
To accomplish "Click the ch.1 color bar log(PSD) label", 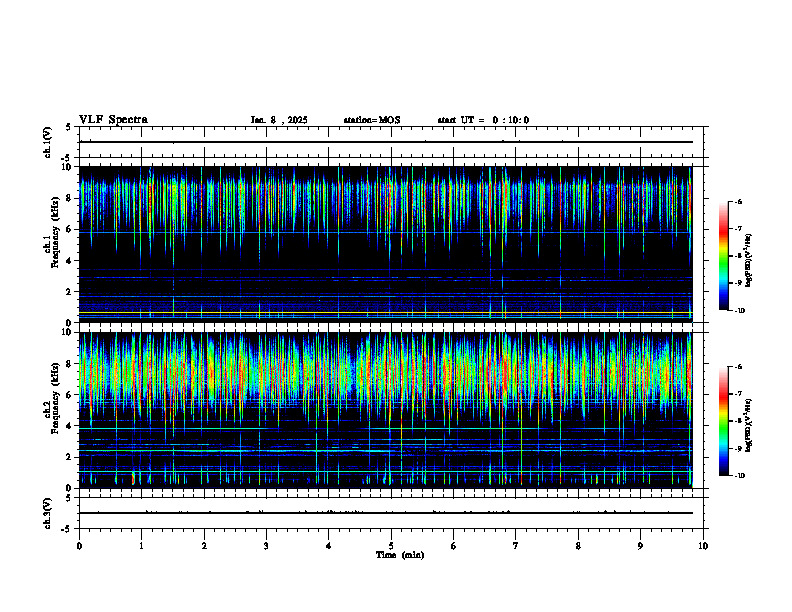I will tap(748, 260).
